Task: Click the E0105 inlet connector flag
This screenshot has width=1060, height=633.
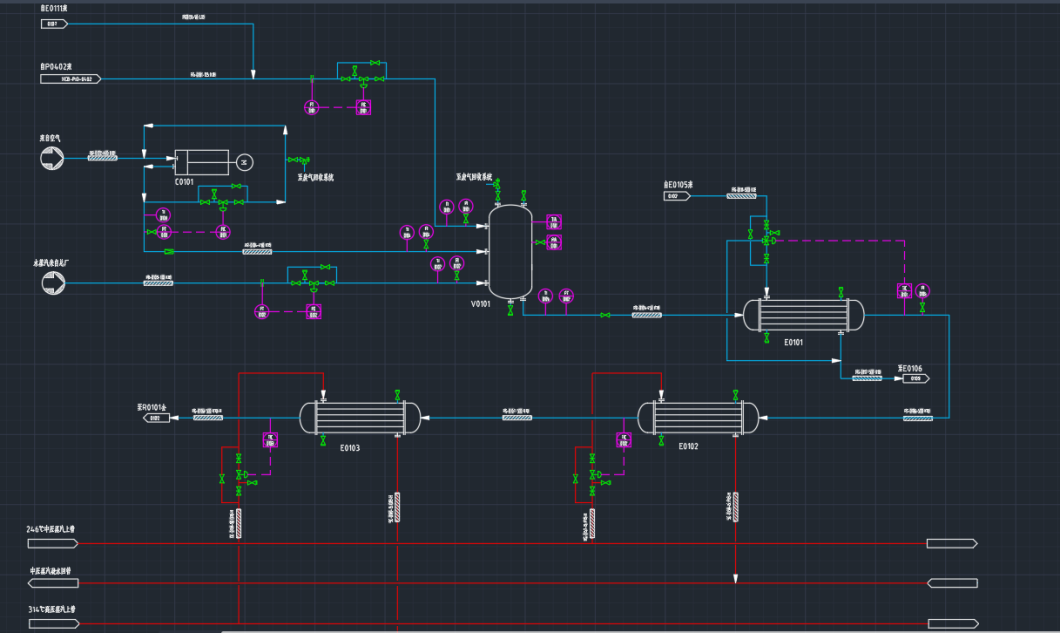Action: point(677,196)
